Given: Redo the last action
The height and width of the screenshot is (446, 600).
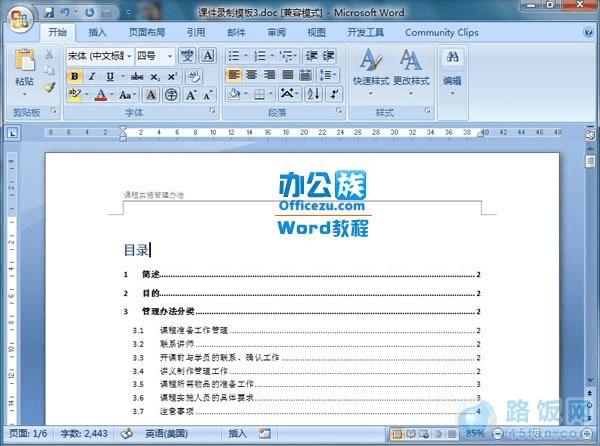Looking at the screenshot, I should click(90, 13).
